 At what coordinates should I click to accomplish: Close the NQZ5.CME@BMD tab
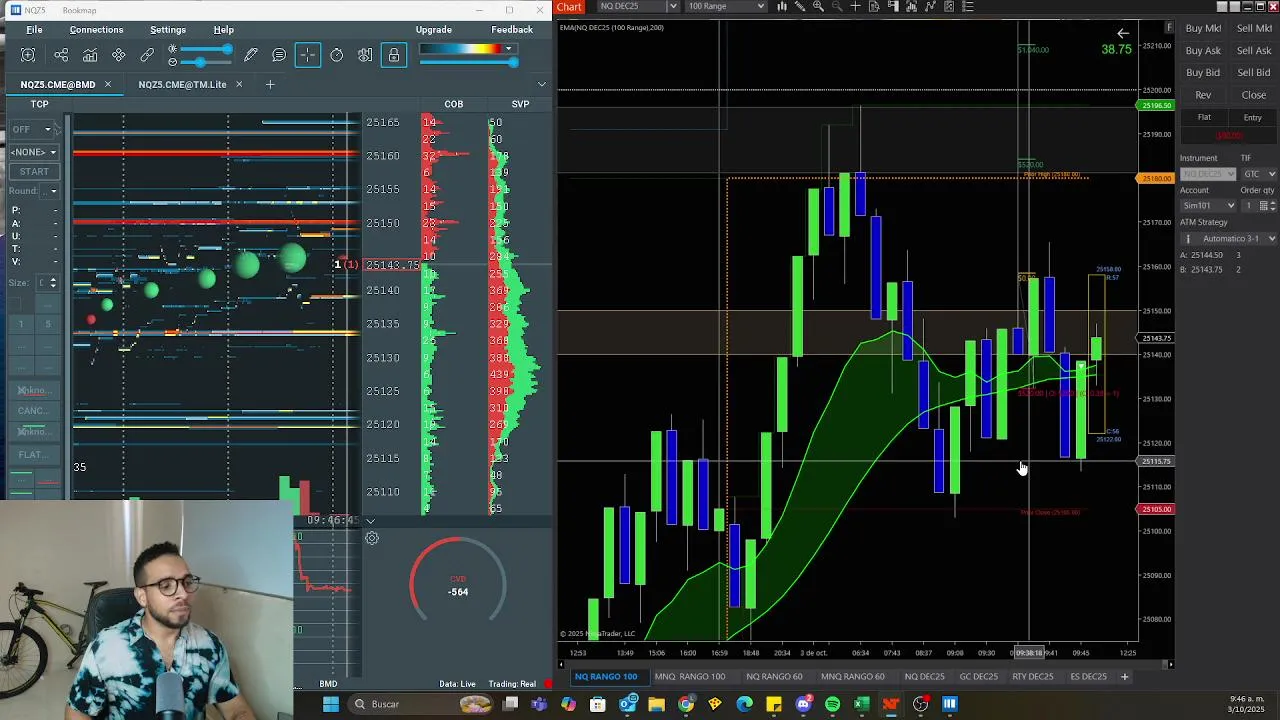click(108, 84)
